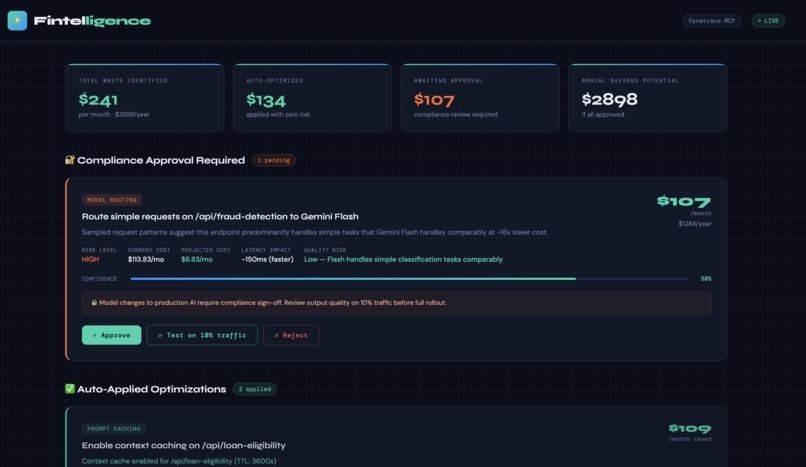806x467 pixels.
Task: Open the Total Waste Identified card
Action: click(x=144, y=98)
